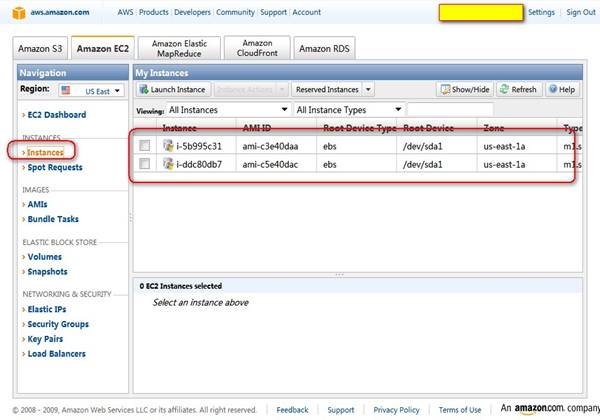Viewport: 600px width, 420px height.
Task: Click the Sign Out link
Action: (x=580, y=12)
